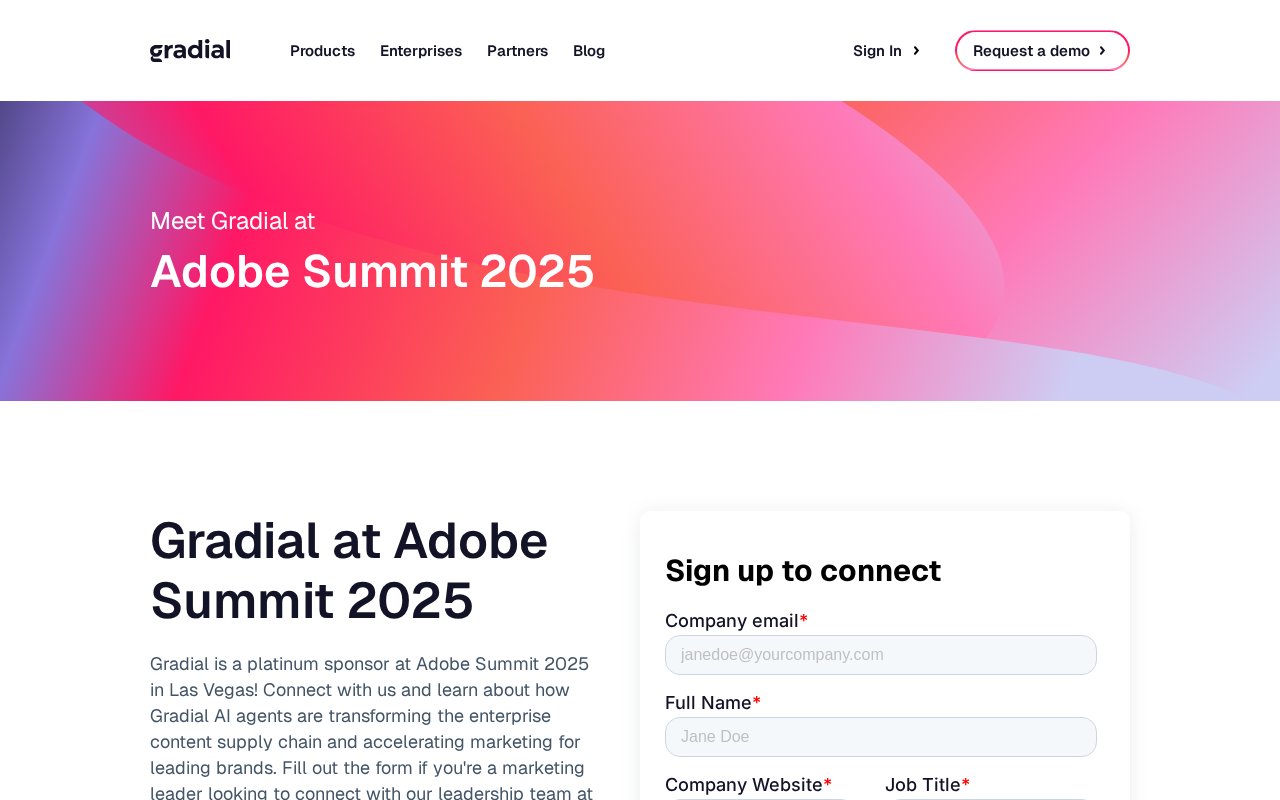Click the platinum sponsor description paragraph
This screenshot has width=1280, height=800.
(371, 727)
